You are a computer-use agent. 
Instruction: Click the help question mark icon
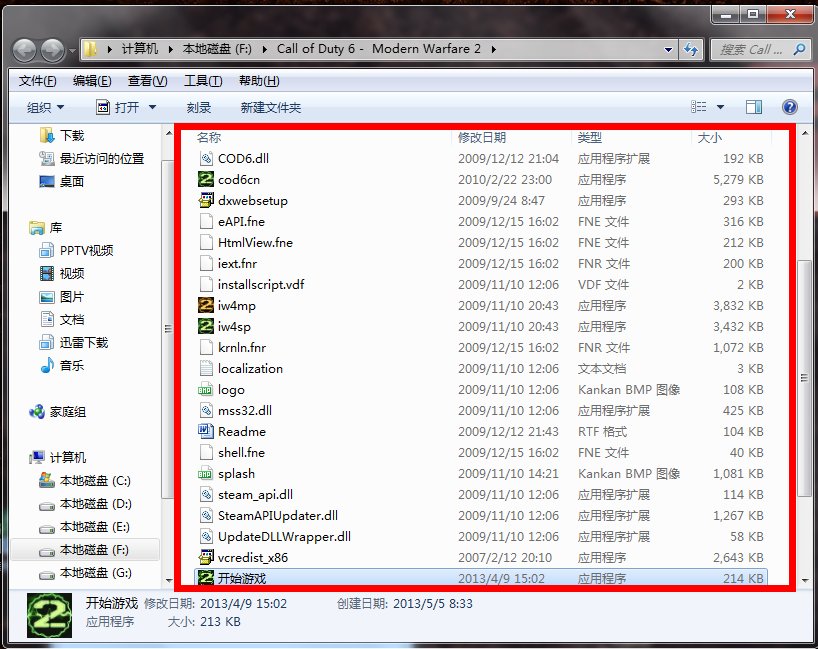click(x=789, y=107)
